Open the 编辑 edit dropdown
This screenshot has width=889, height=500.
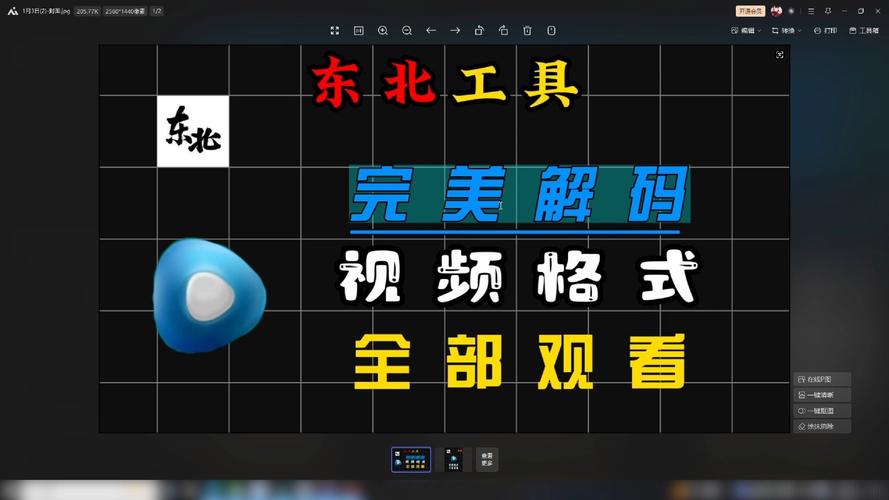(746, 31)
